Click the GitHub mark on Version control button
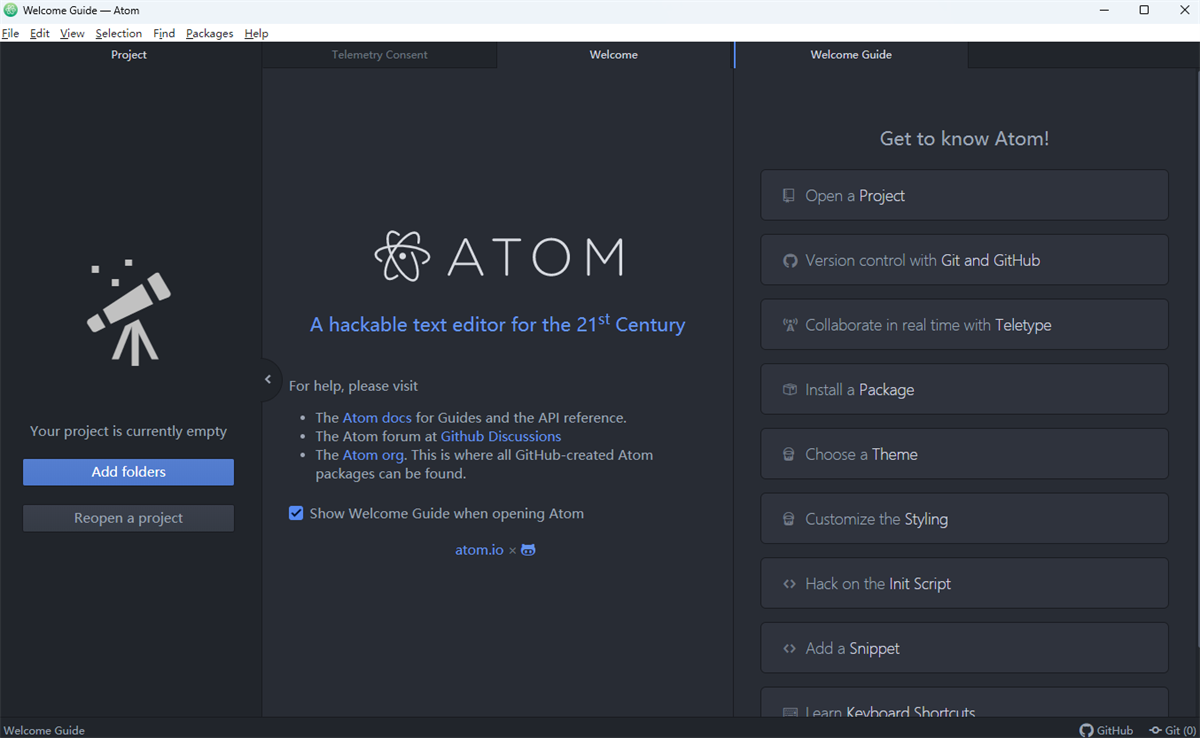 tap(789, 260)
